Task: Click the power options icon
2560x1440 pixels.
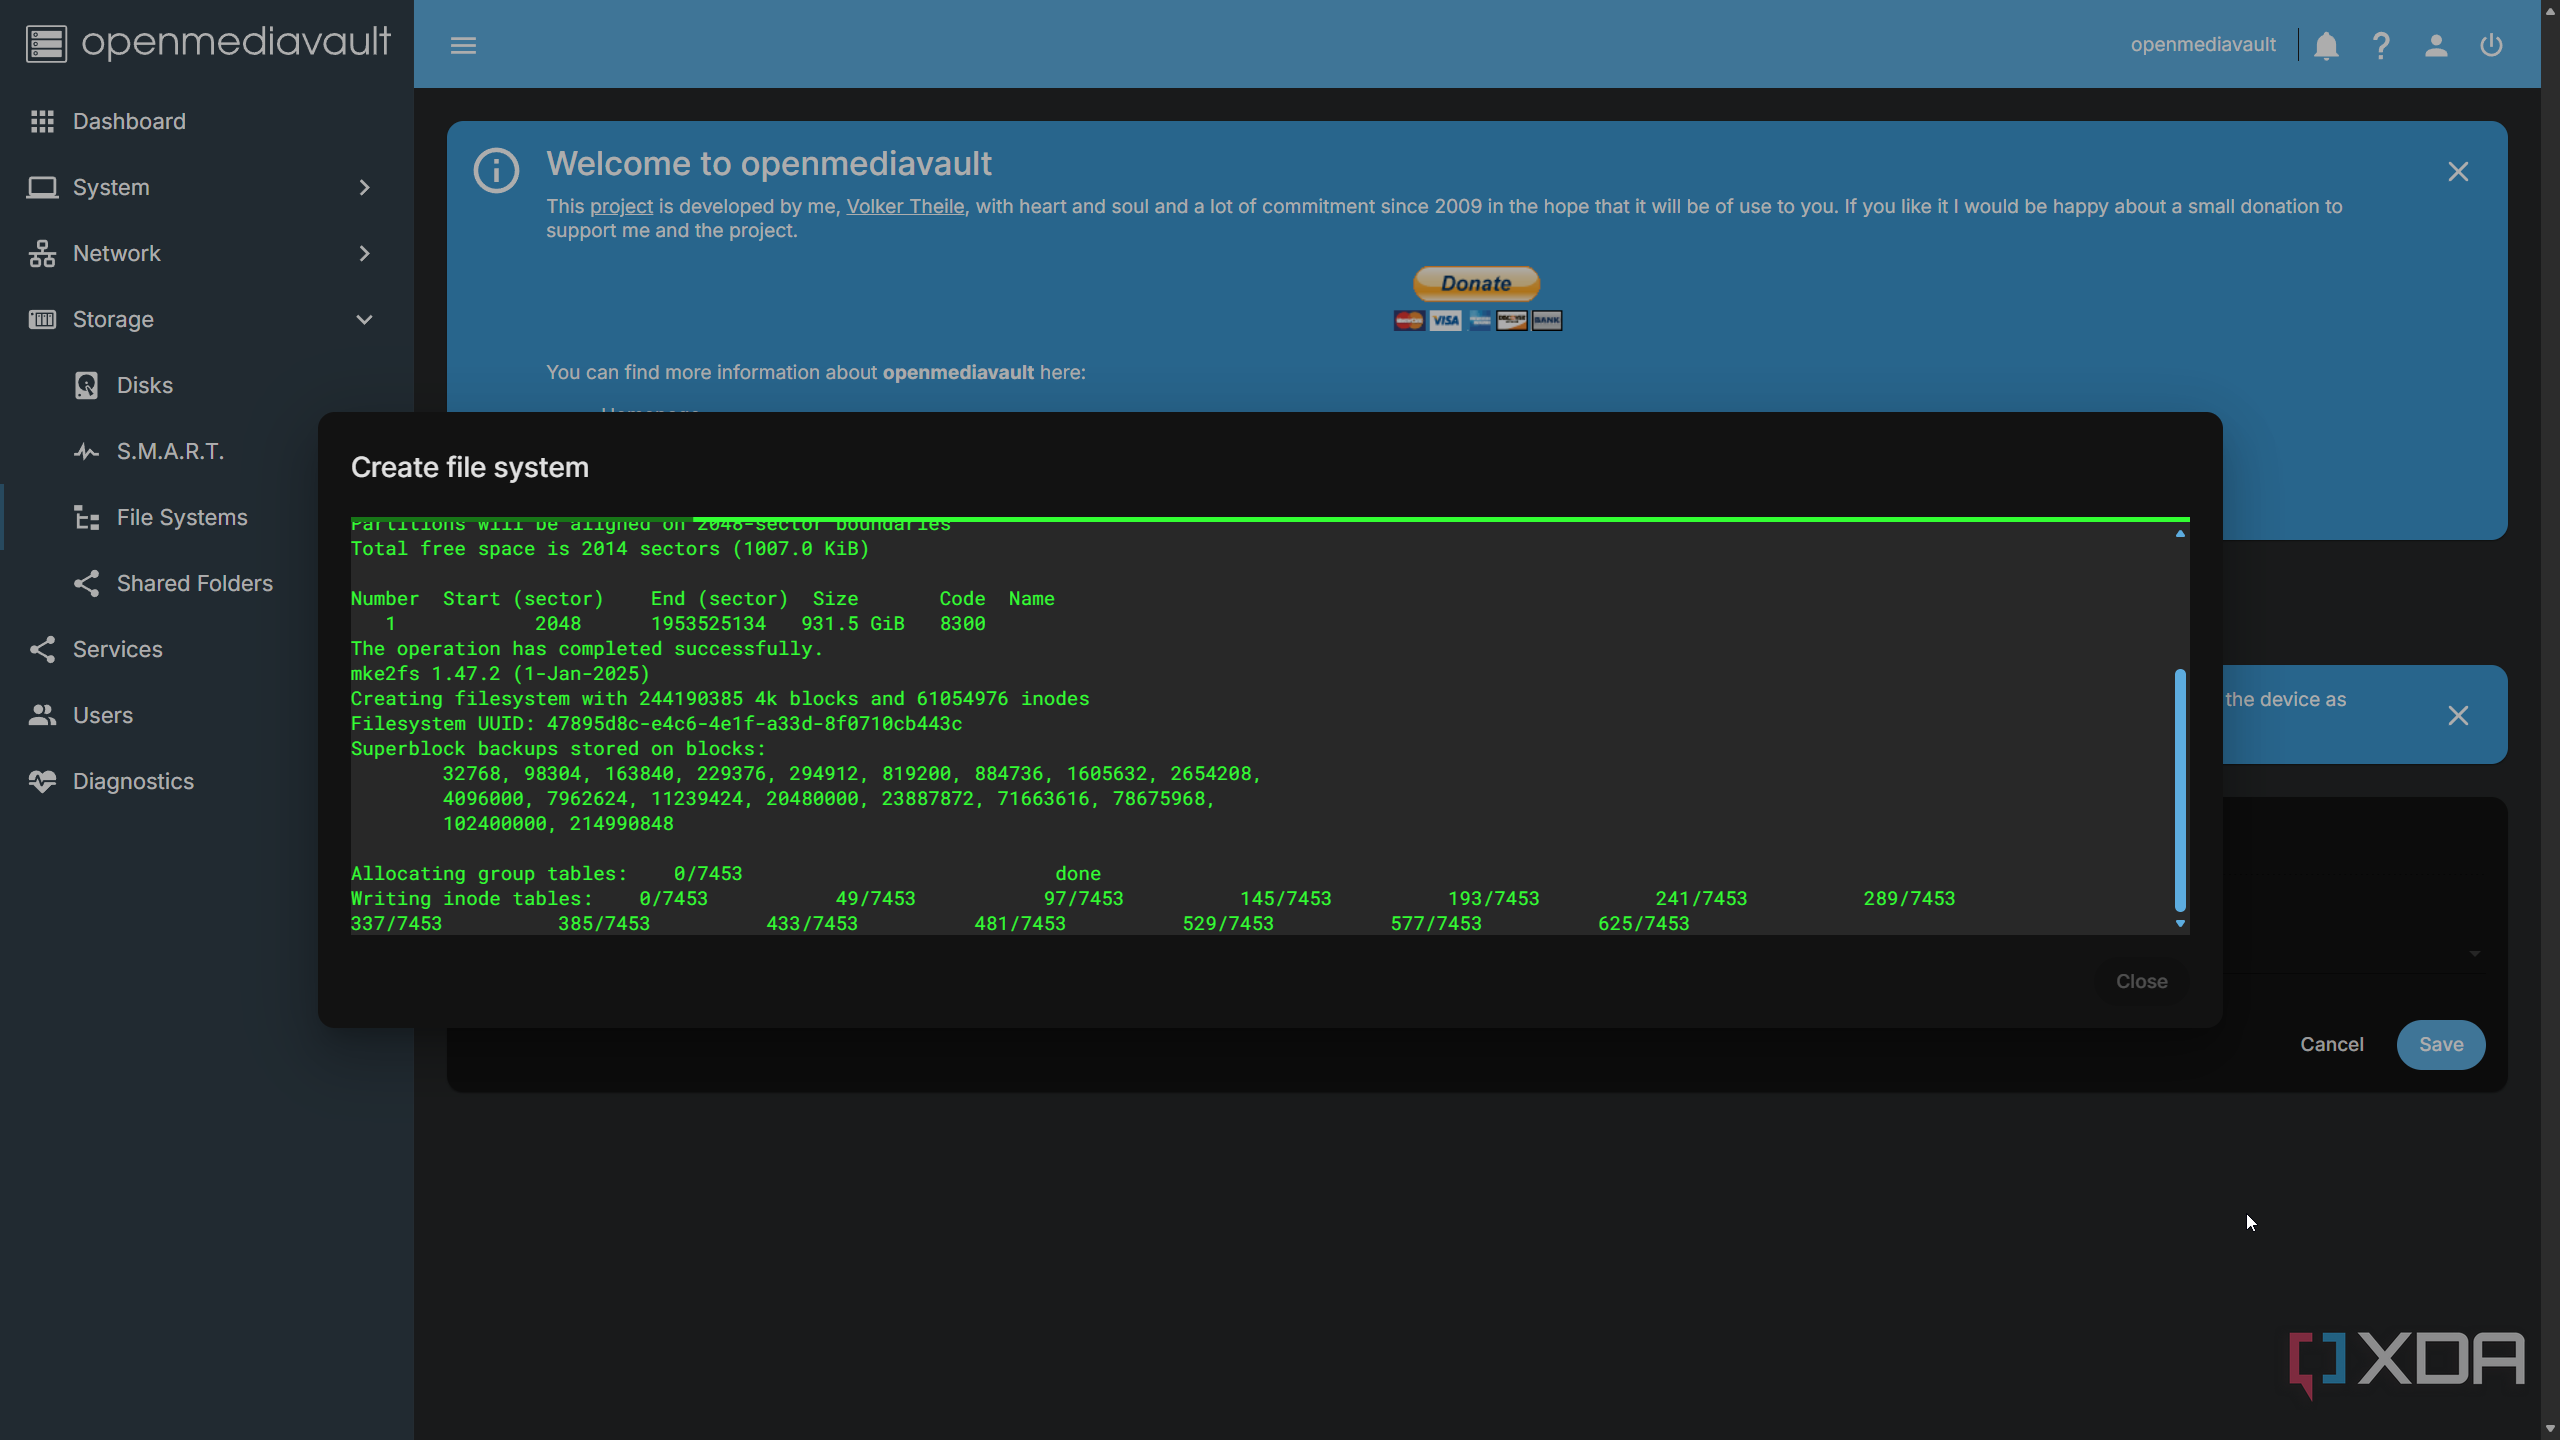Action: [2491, 45]
